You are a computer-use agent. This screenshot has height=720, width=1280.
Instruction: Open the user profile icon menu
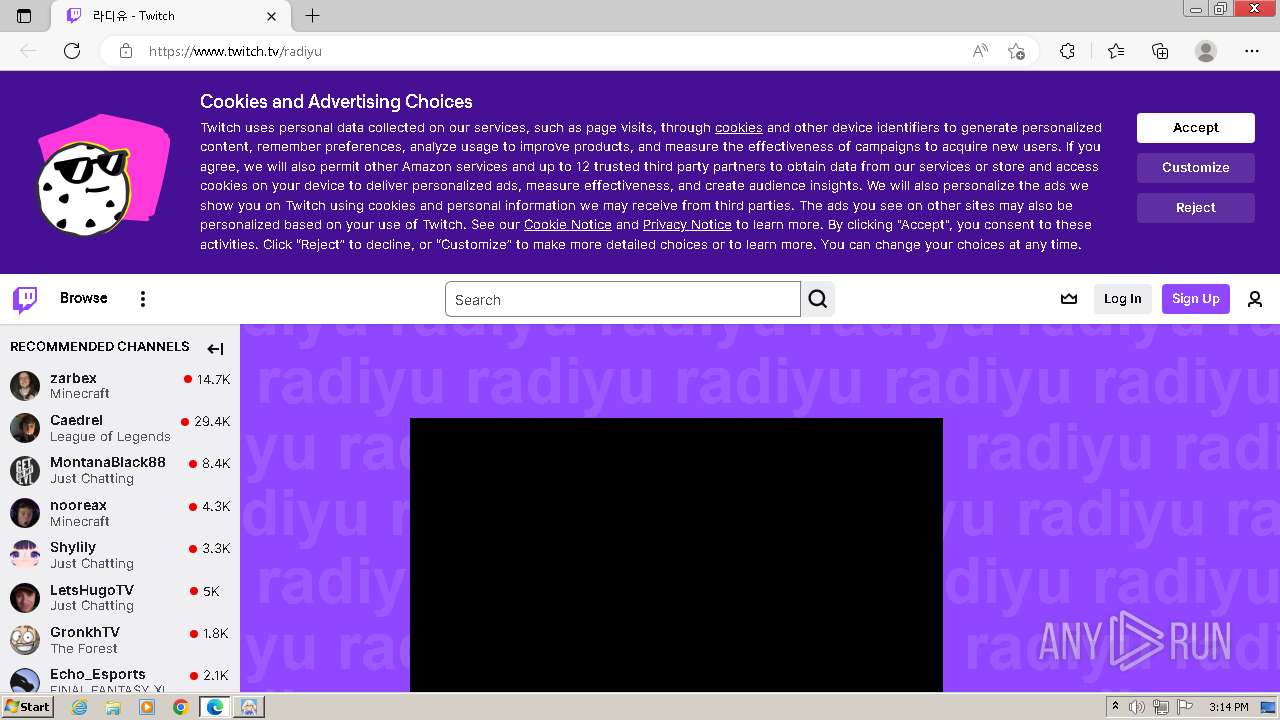click(1255, 299)
